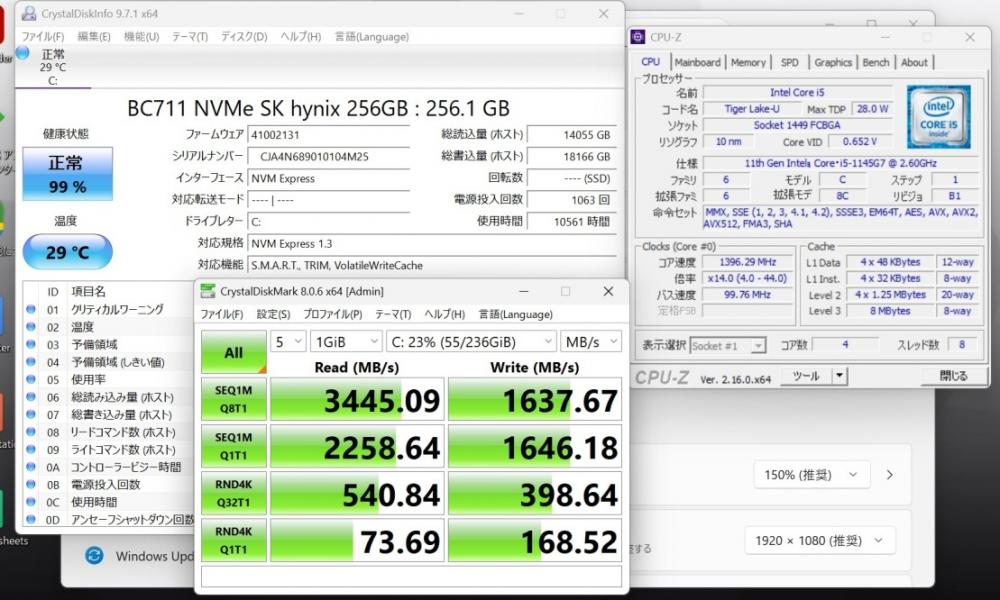Switch to the Graphics tab in CPU-Z
The height and width of the screenshot is (600, 1000).
click(833, 62)
